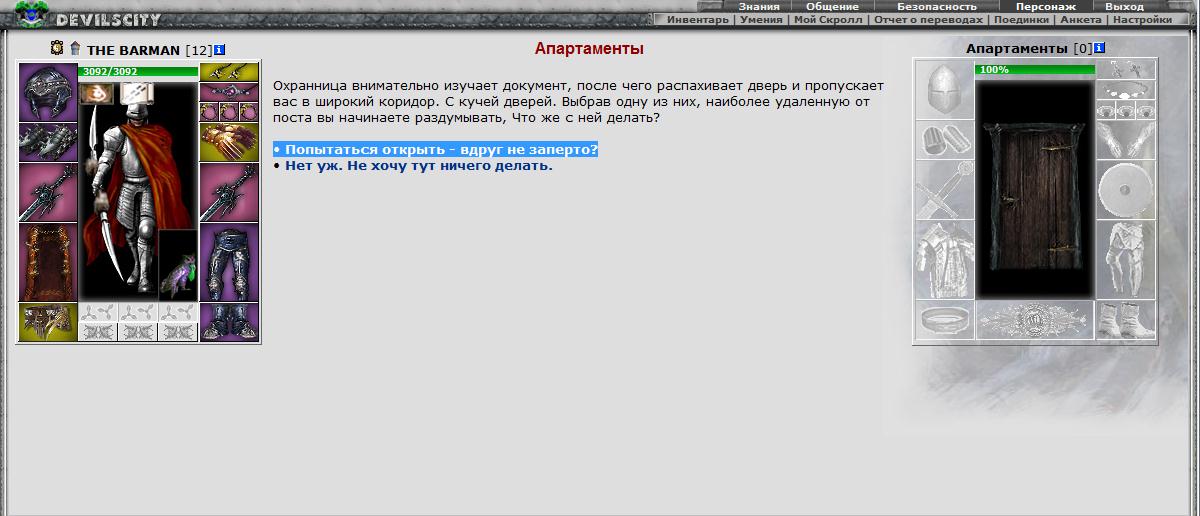Click the empty necklace slot in Апартаменты panel
This screenshot has height=516, width=1200.
(x=1125, y=89)
